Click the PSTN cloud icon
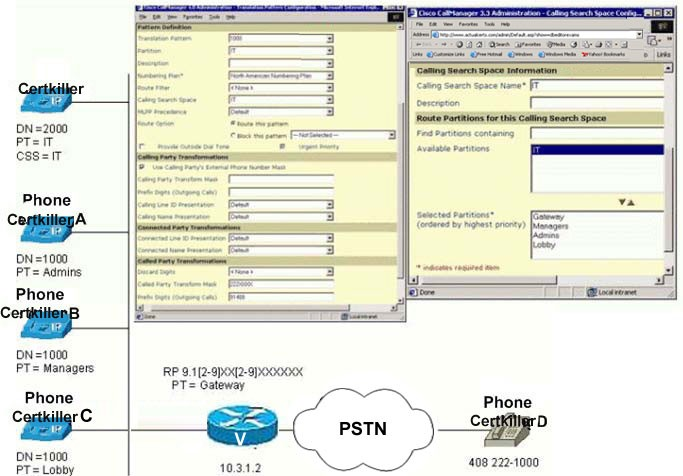 (x=363, y=429)
